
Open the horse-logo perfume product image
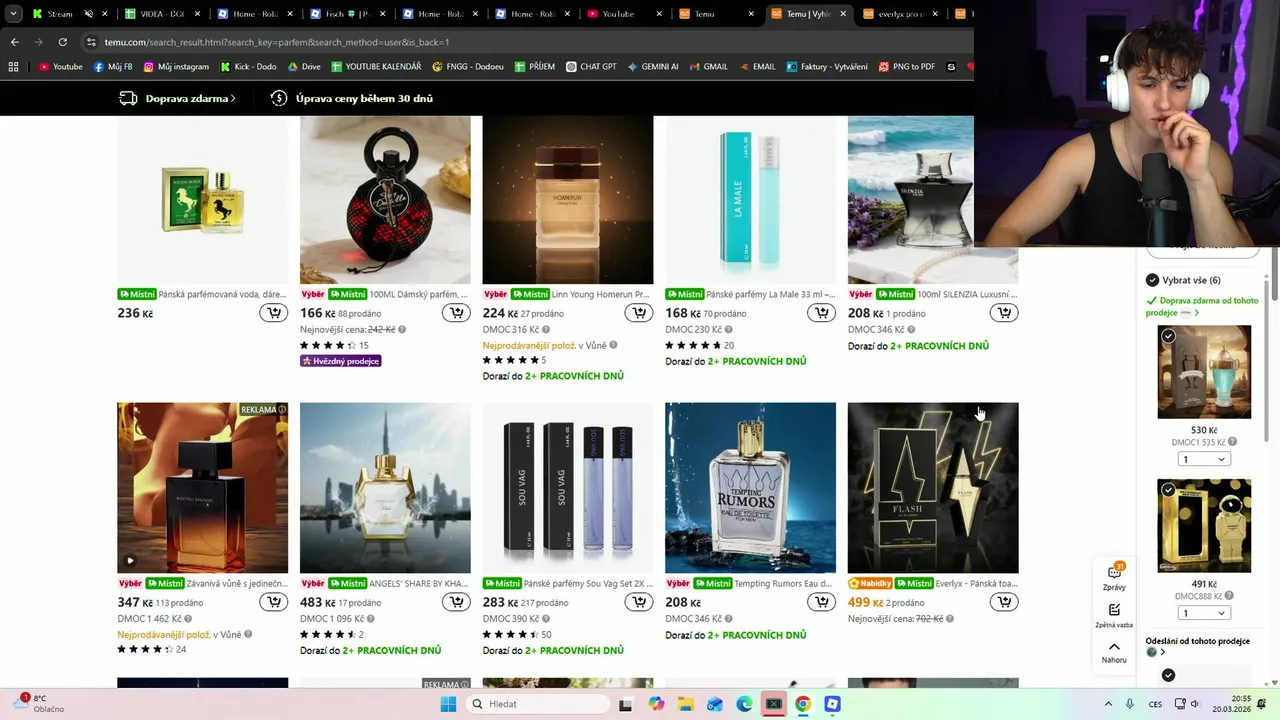coord(203,200)
